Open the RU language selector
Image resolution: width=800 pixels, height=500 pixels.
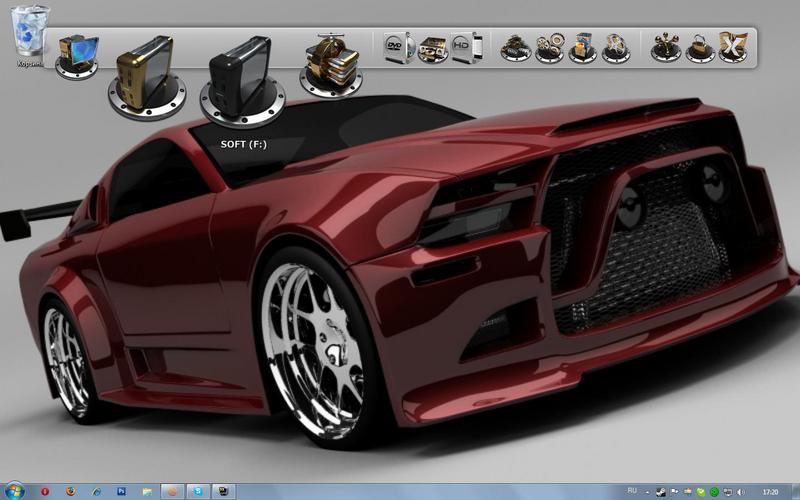632,491
